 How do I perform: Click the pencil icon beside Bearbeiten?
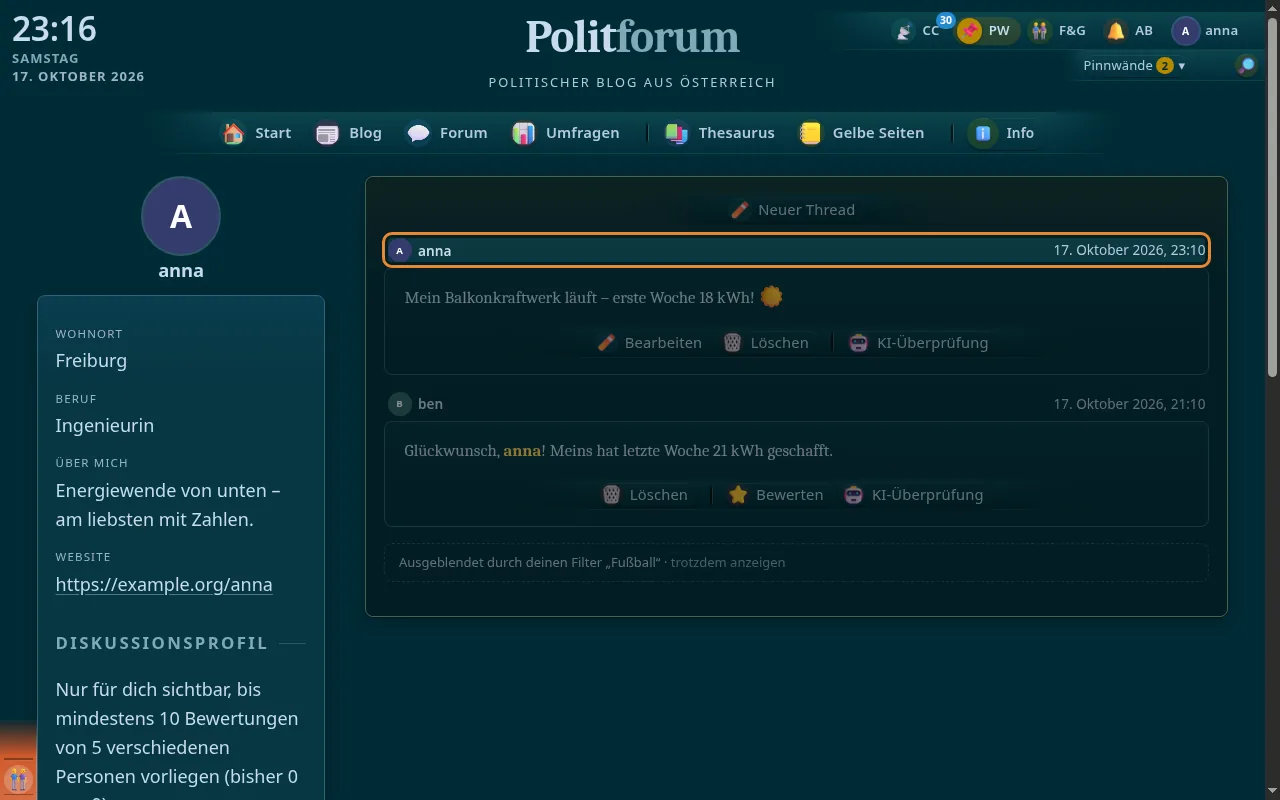point(606,343)
